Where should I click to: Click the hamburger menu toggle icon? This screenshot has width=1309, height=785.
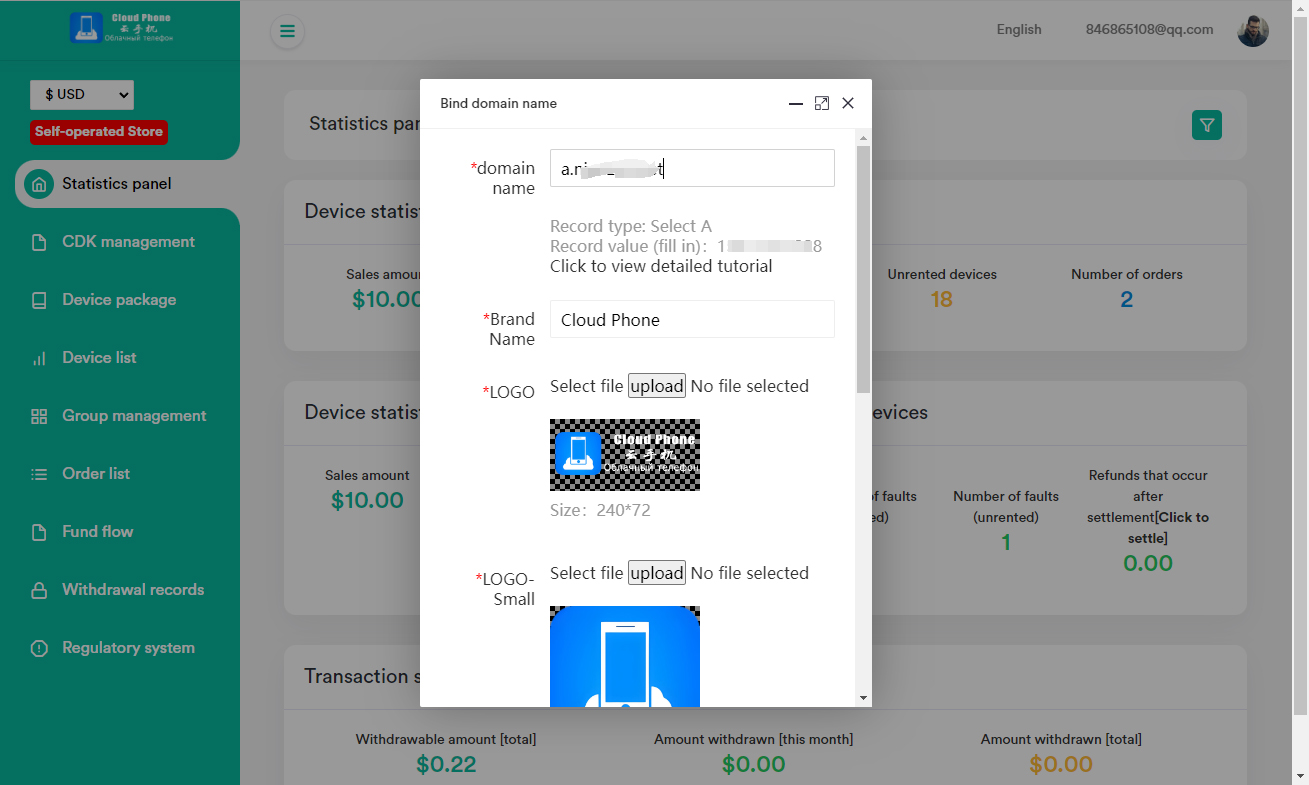(287, 31)
